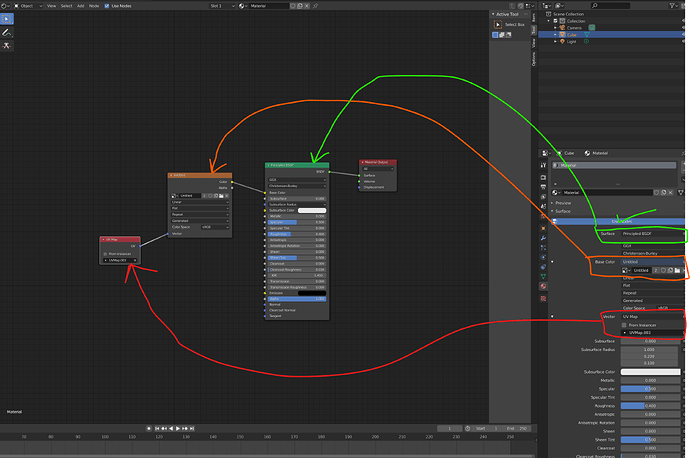The width and height of the screenshot is (690, 458).
Task: Open the Scene properties tab icon
Action: pyautogui.click(x=543, y=206)
